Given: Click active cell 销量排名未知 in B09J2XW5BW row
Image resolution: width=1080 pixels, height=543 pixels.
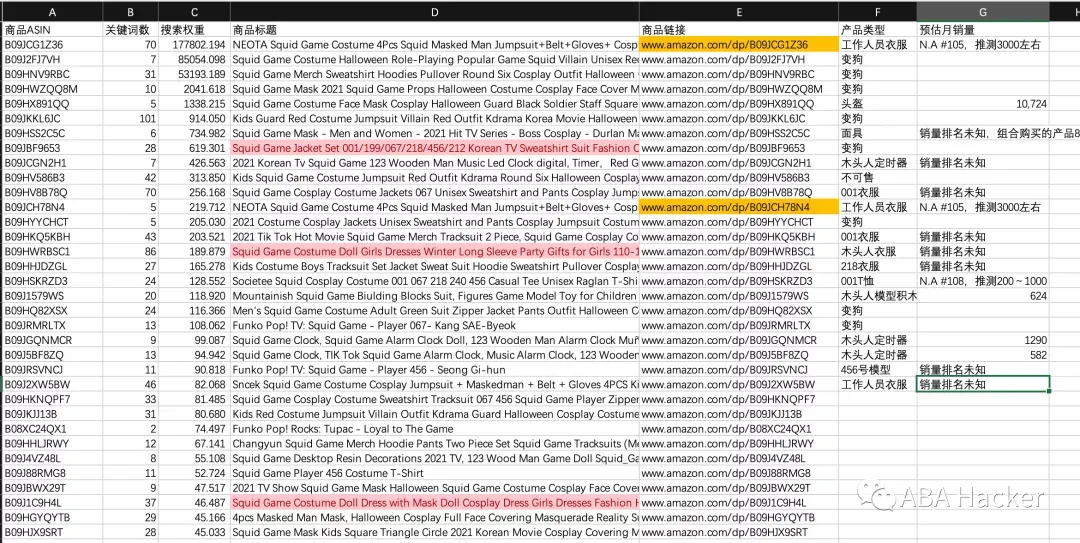Looking at the screenshot, I should 983,385.
